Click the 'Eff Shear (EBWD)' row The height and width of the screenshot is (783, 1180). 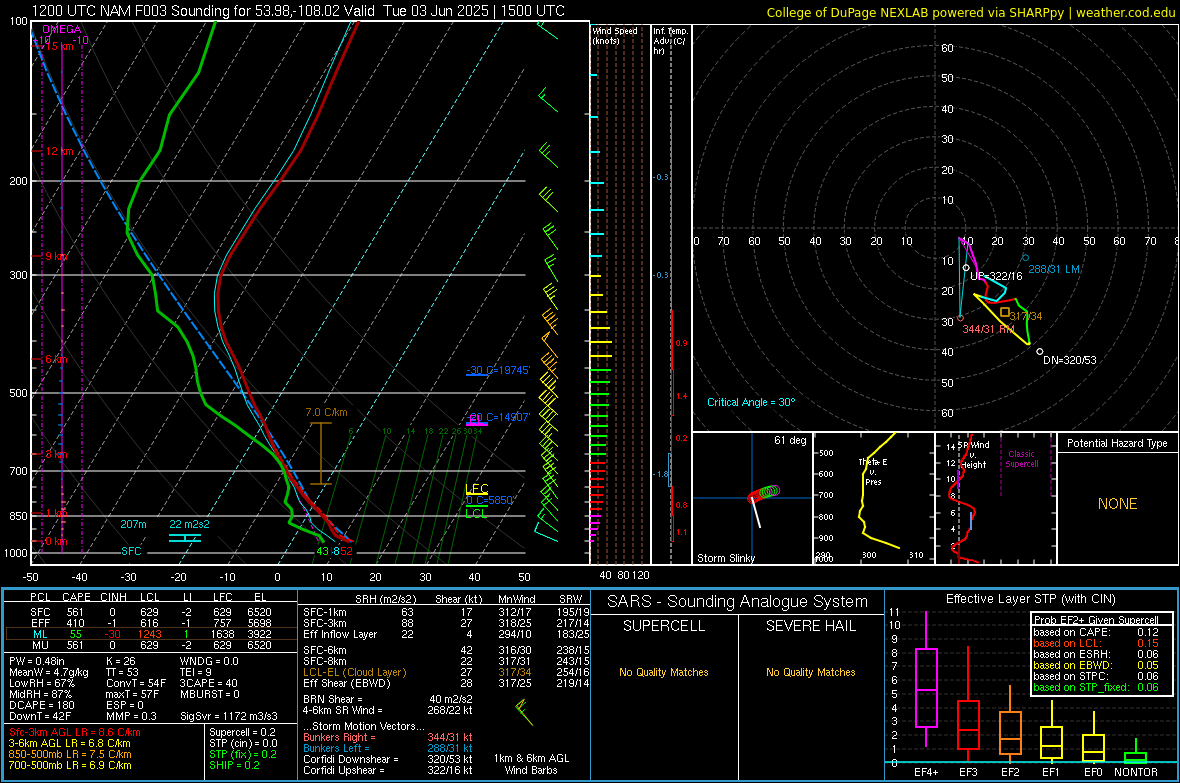pyautogui.click(x=446, y=684)
